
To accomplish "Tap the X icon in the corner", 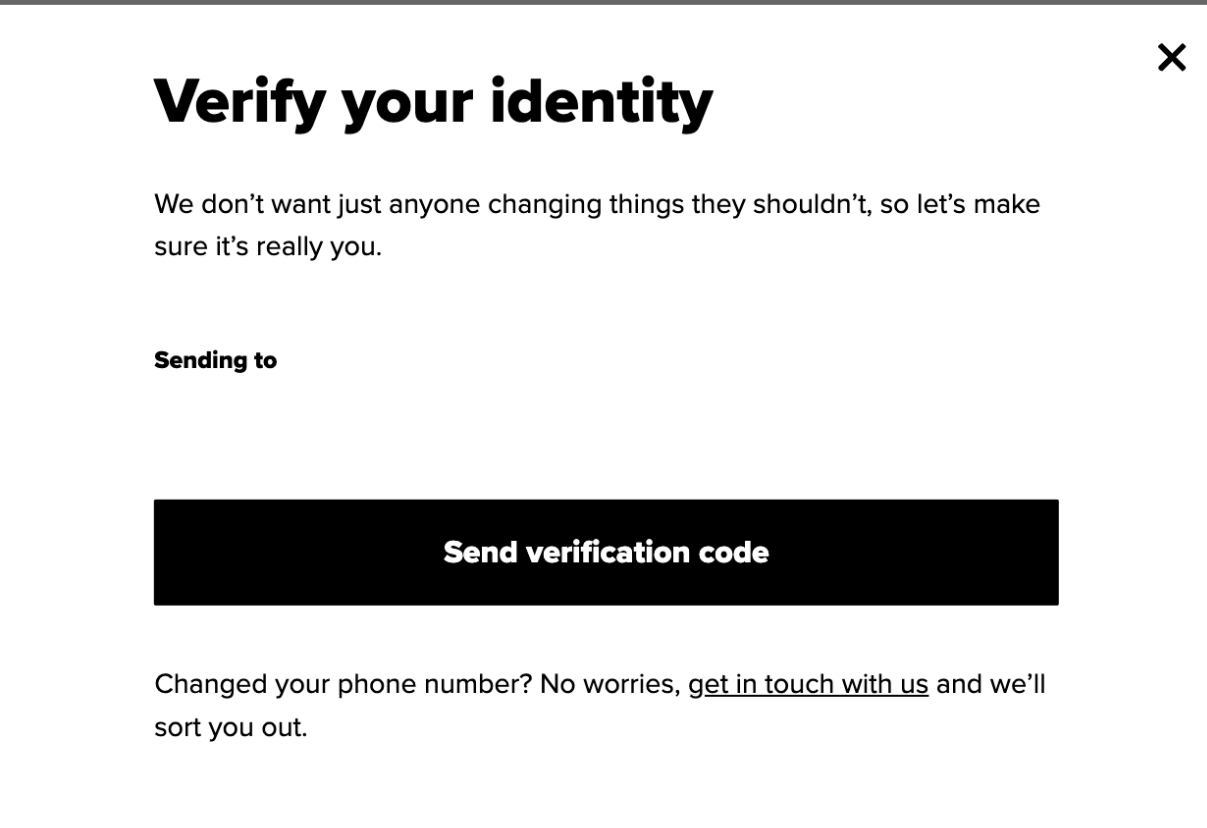I will tap(1171, 58).
